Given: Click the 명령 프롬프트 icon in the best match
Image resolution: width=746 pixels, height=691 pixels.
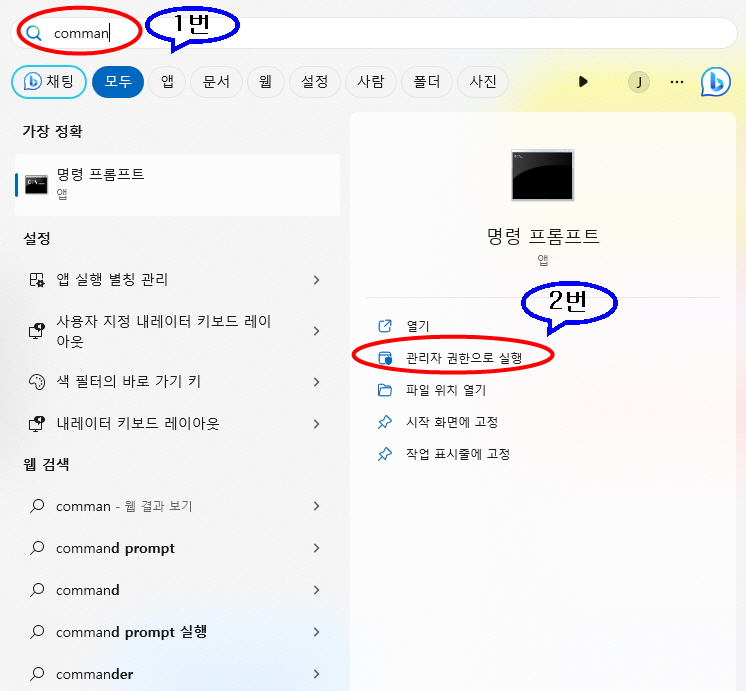Looking at the screenshot, I should point(36,185).
